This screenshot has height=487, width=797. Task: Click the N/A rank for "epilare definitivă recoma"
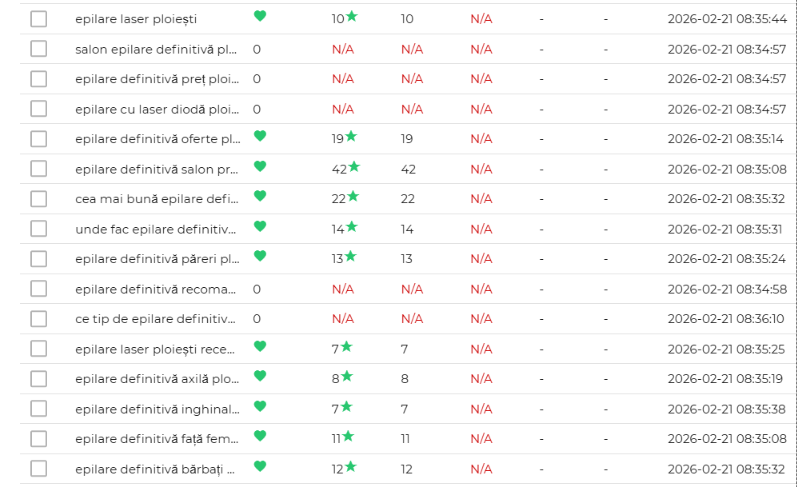click(343, 289)
